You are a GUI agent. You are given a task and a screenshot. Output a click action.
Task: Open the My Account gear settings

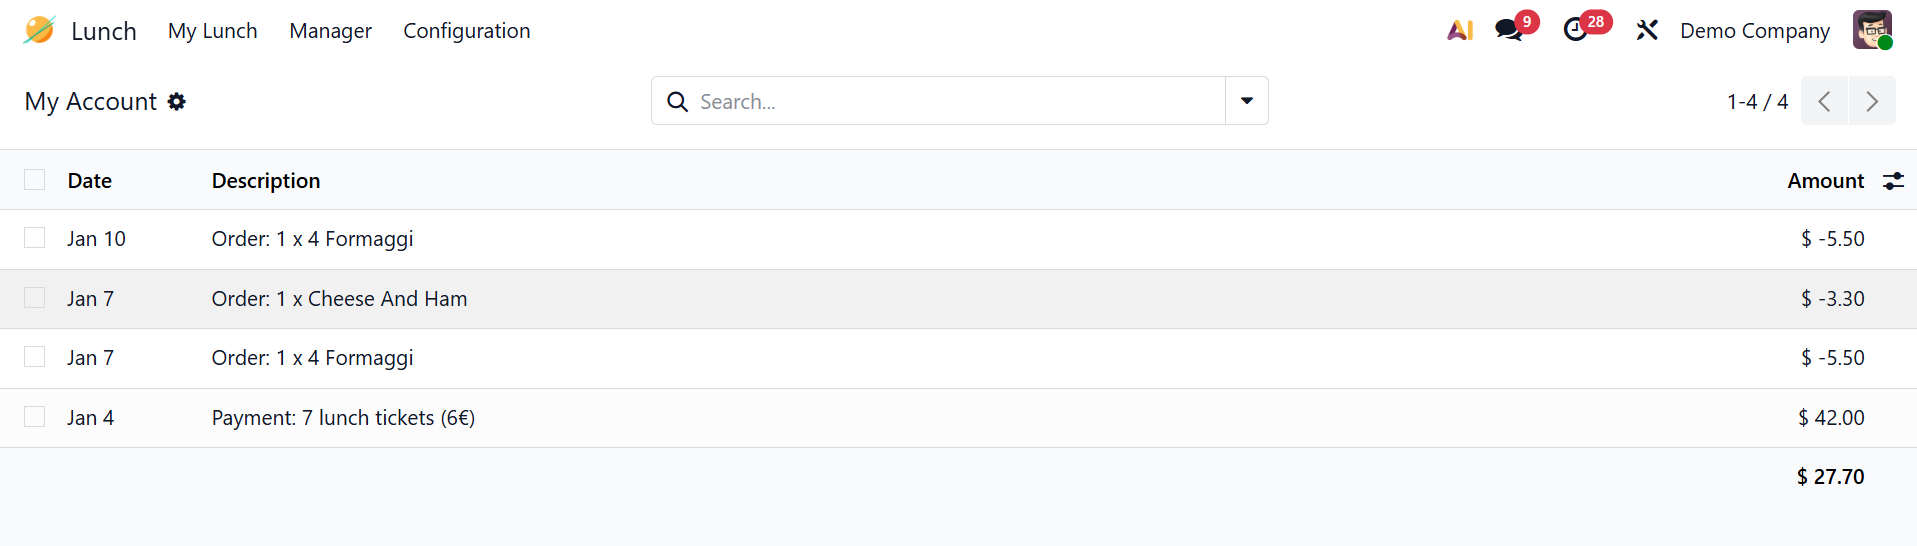click(177, 101)
